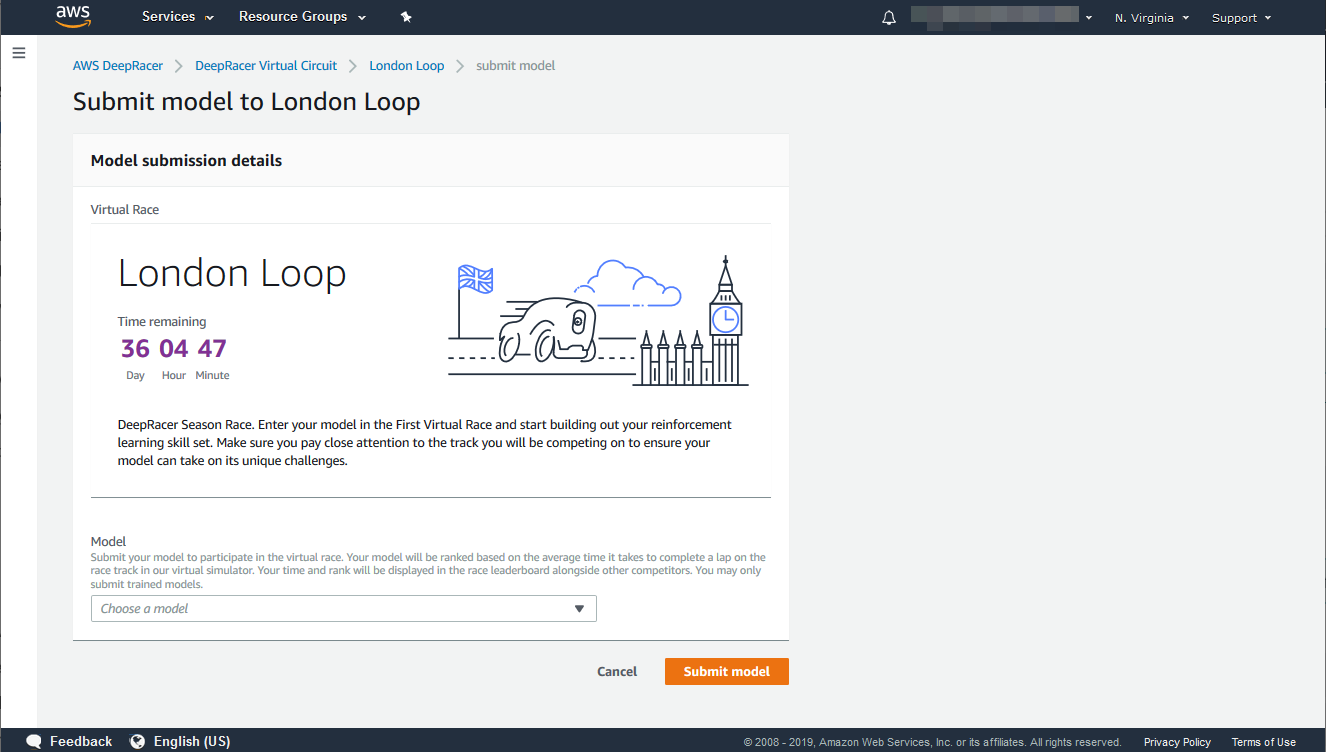Follow the London Loop breadcrumb link
Image resolution: width=1326 pixels, height=752 pixels.
(406, 66)
